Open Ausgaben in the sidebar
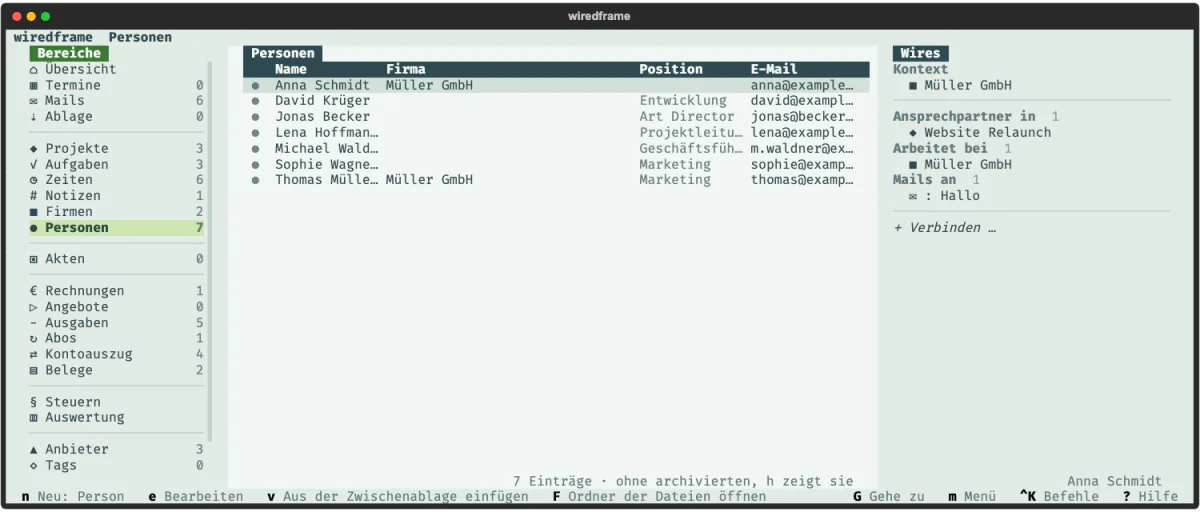 (117, 323)
